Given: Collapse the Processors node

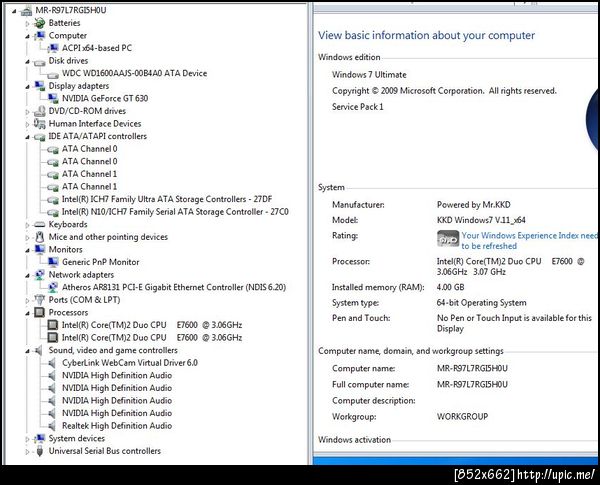Looking at the screenshot, I should click(x=27, y=313).
